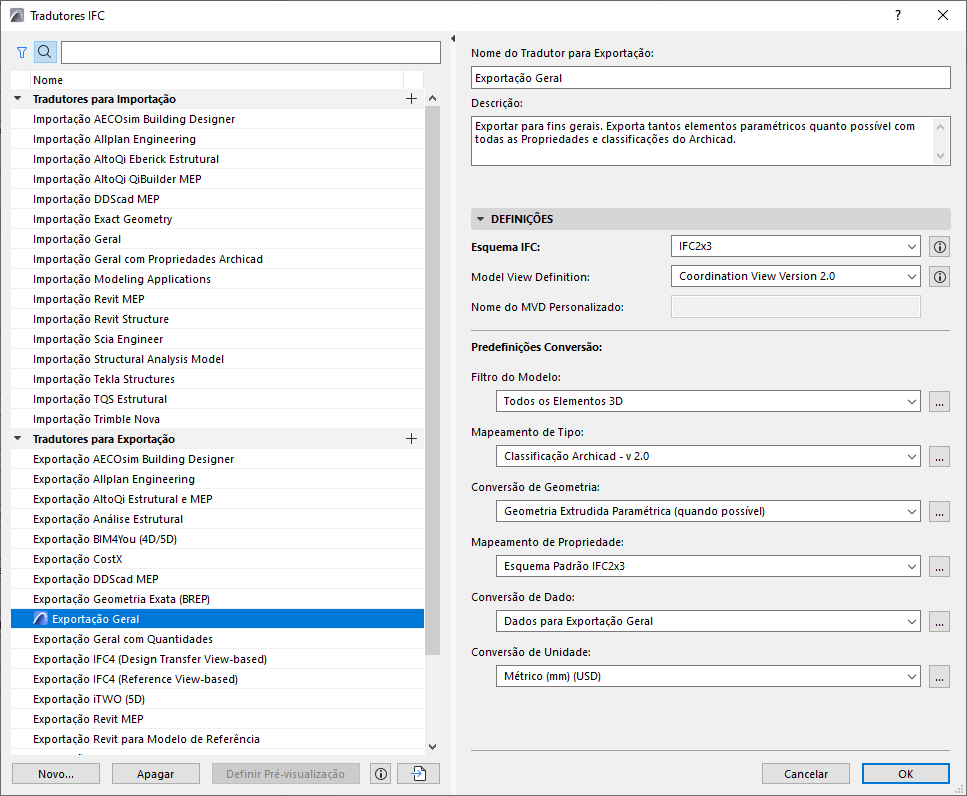
Task: Collapse the DEFINIÇÕES section
Action: point(481,219)
